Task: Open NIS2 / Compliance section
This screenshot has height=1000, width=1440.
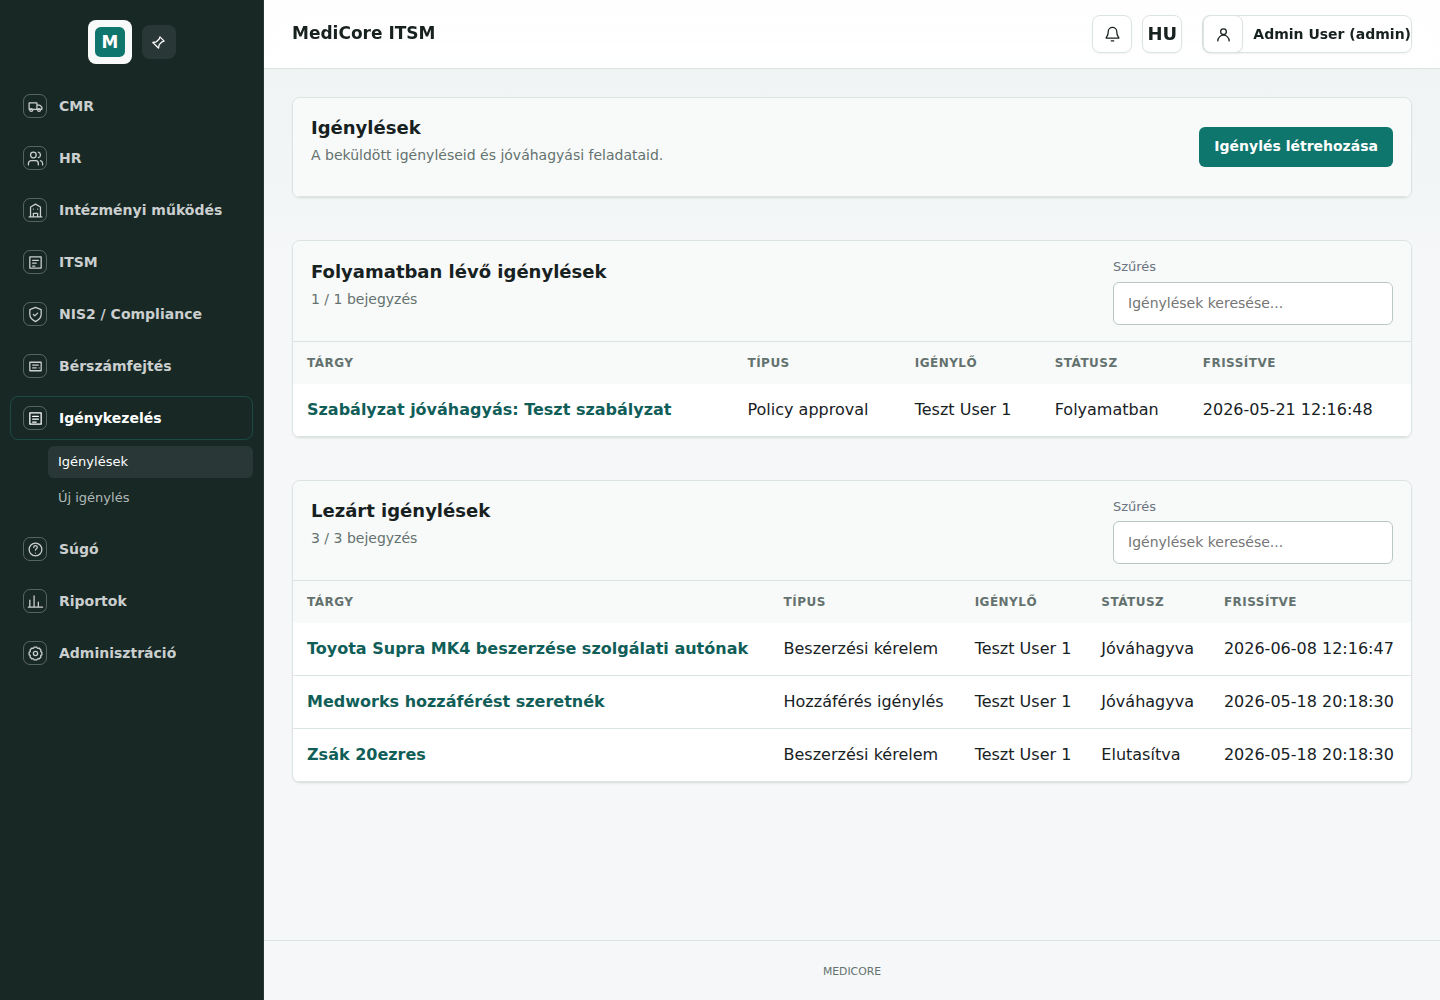Action: pos(132,314)
